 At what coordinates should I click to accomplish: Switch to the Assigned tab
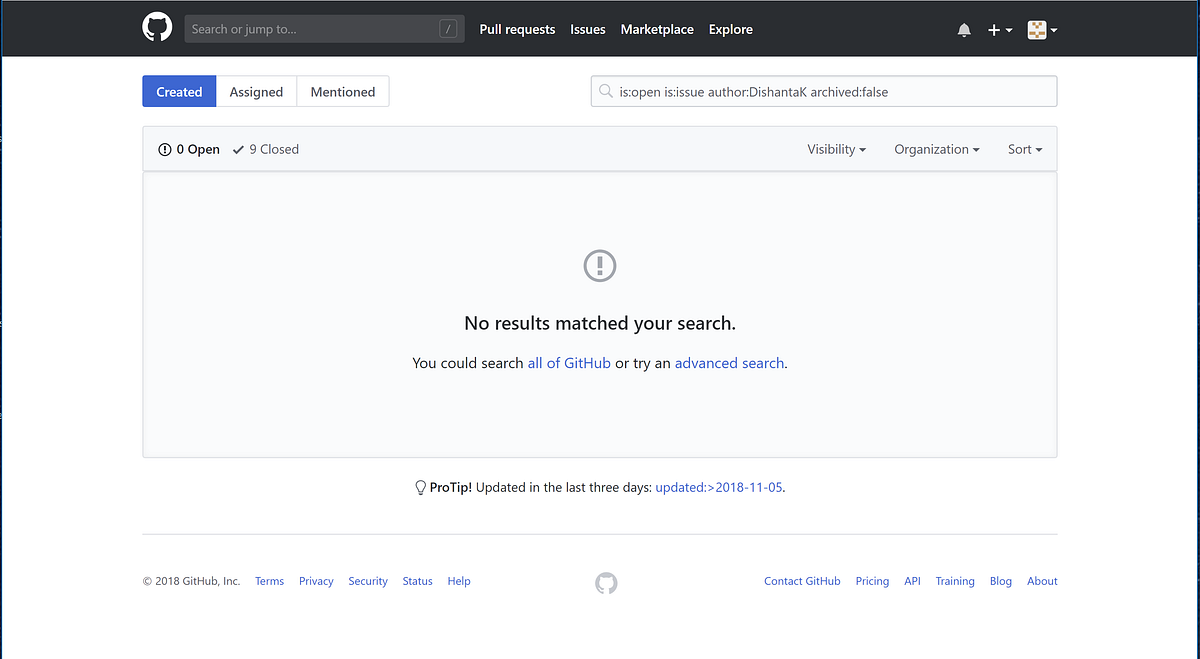[256, 90]
